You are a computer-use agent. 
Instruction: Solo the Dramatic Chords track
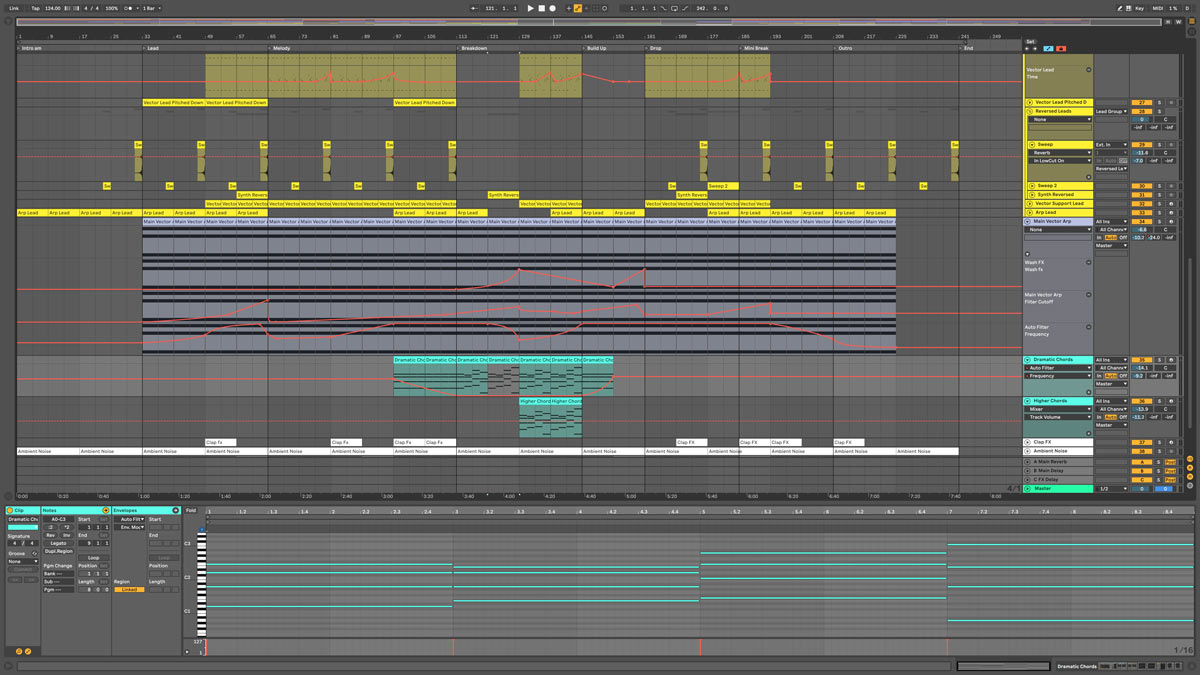(1160, 360)
